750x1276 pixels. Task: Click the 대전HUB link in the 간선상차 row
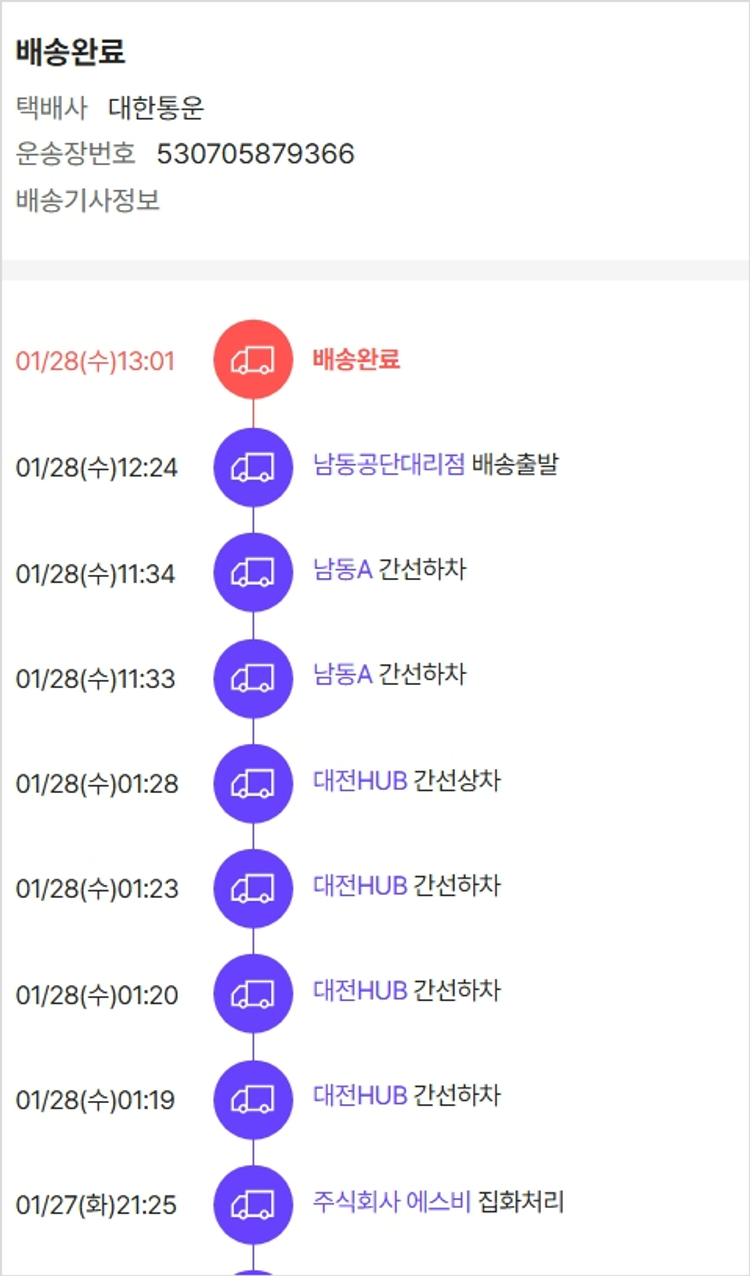click(x=360, y=781)
